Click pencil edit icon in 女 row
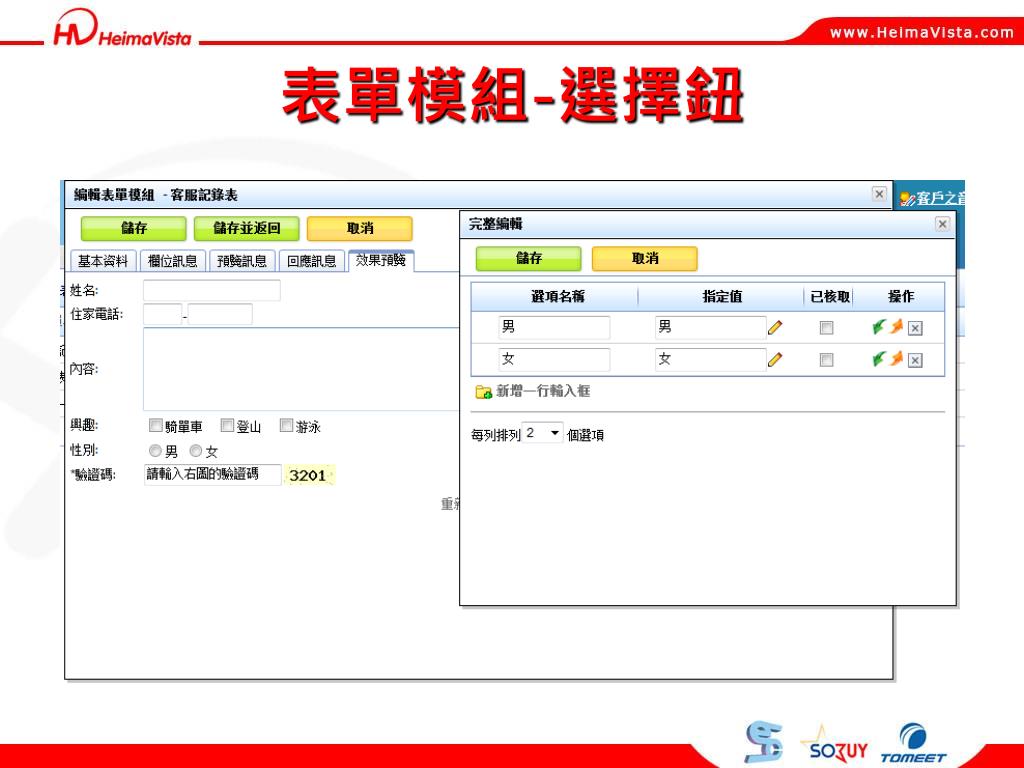1024x768 pixels. [775, 359]
